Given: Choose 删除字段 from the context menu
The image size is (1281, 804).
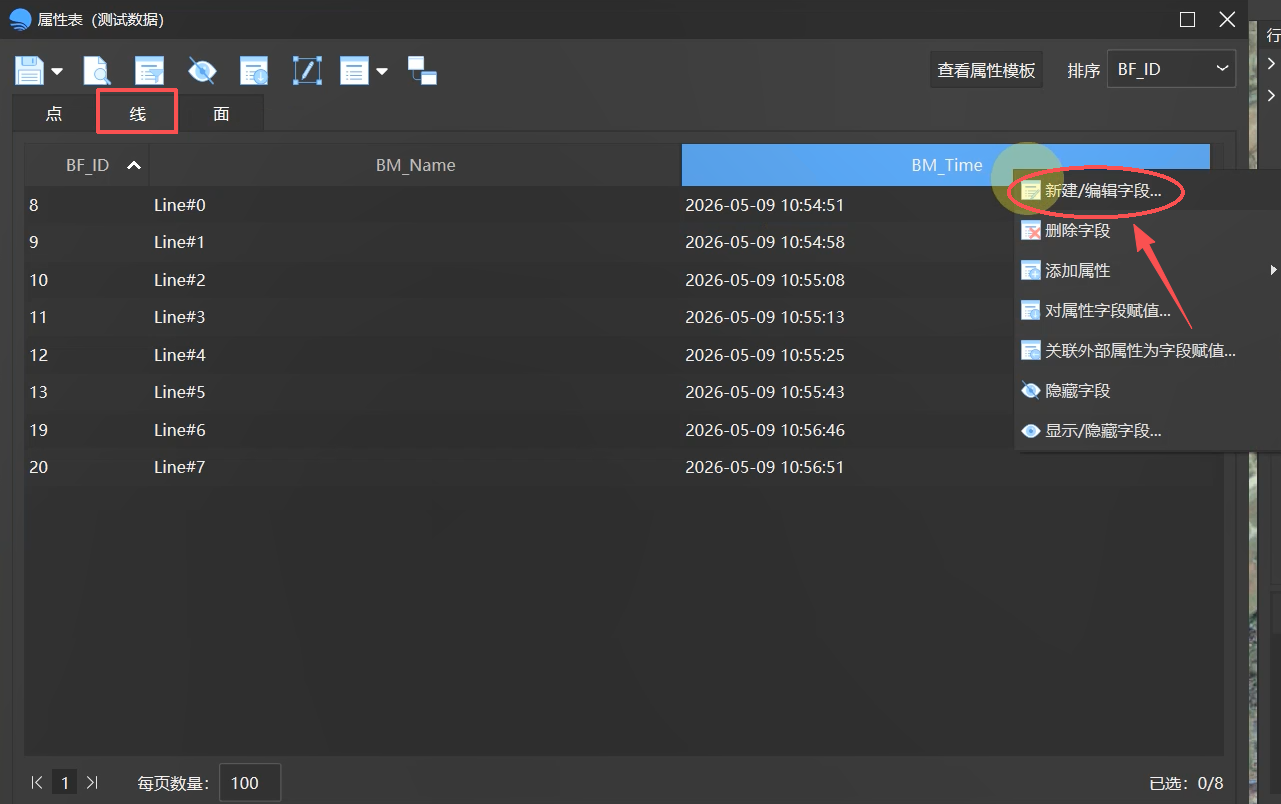Looking at the screenshot, I should (x=1077, y=231).
